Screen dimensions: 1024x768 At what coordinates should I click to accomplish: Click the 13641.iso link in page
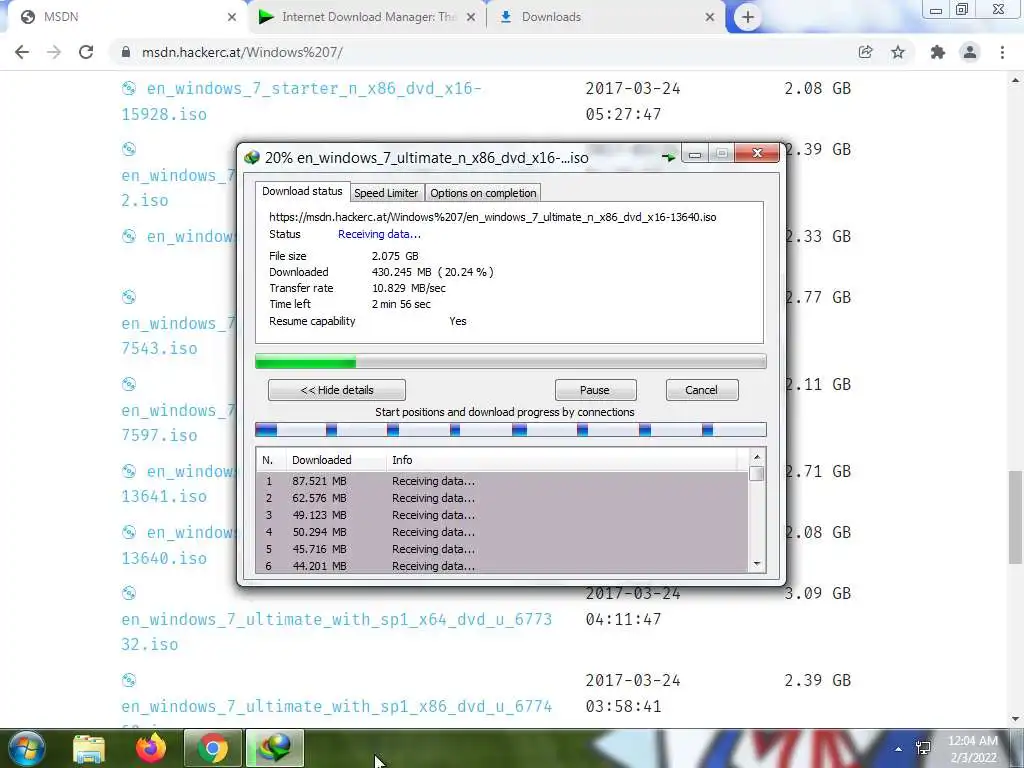[164, 496]
